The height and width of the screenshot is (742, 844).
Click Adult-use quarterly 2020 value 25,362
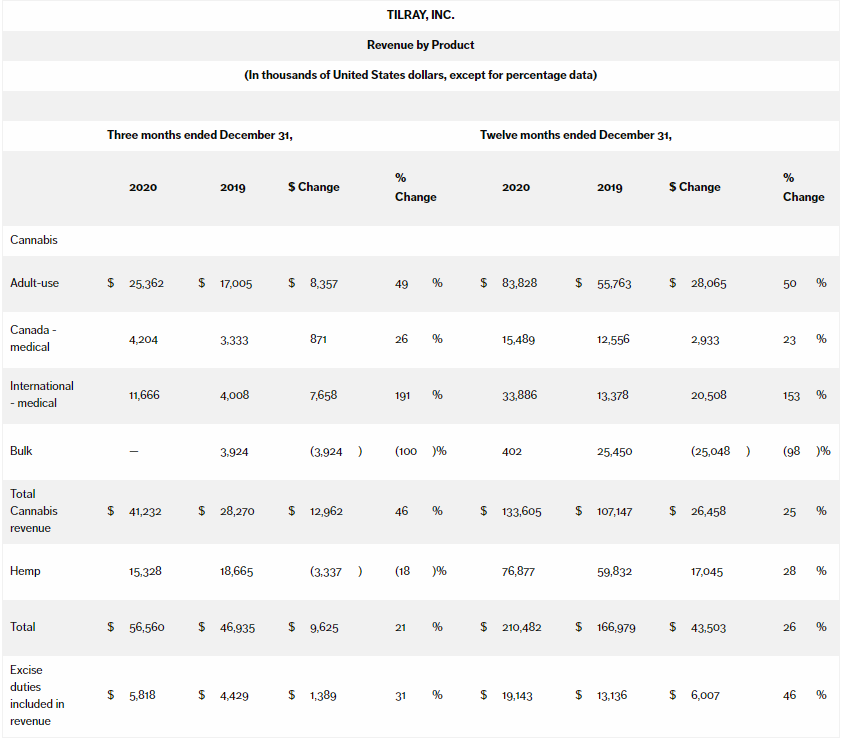(146, 284)
